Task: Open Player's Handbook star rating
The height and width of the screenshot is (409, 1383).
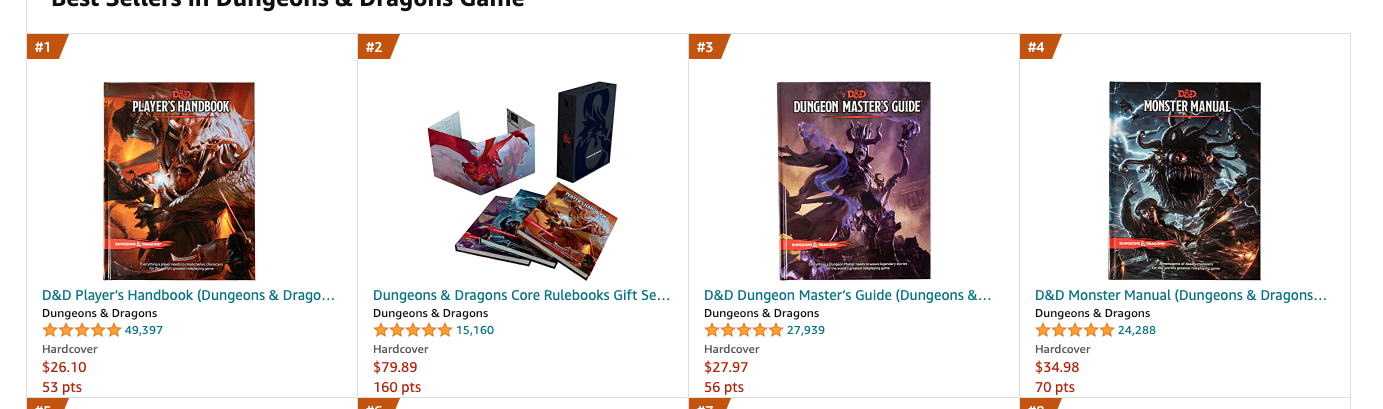Action: [x=81, y=330]
